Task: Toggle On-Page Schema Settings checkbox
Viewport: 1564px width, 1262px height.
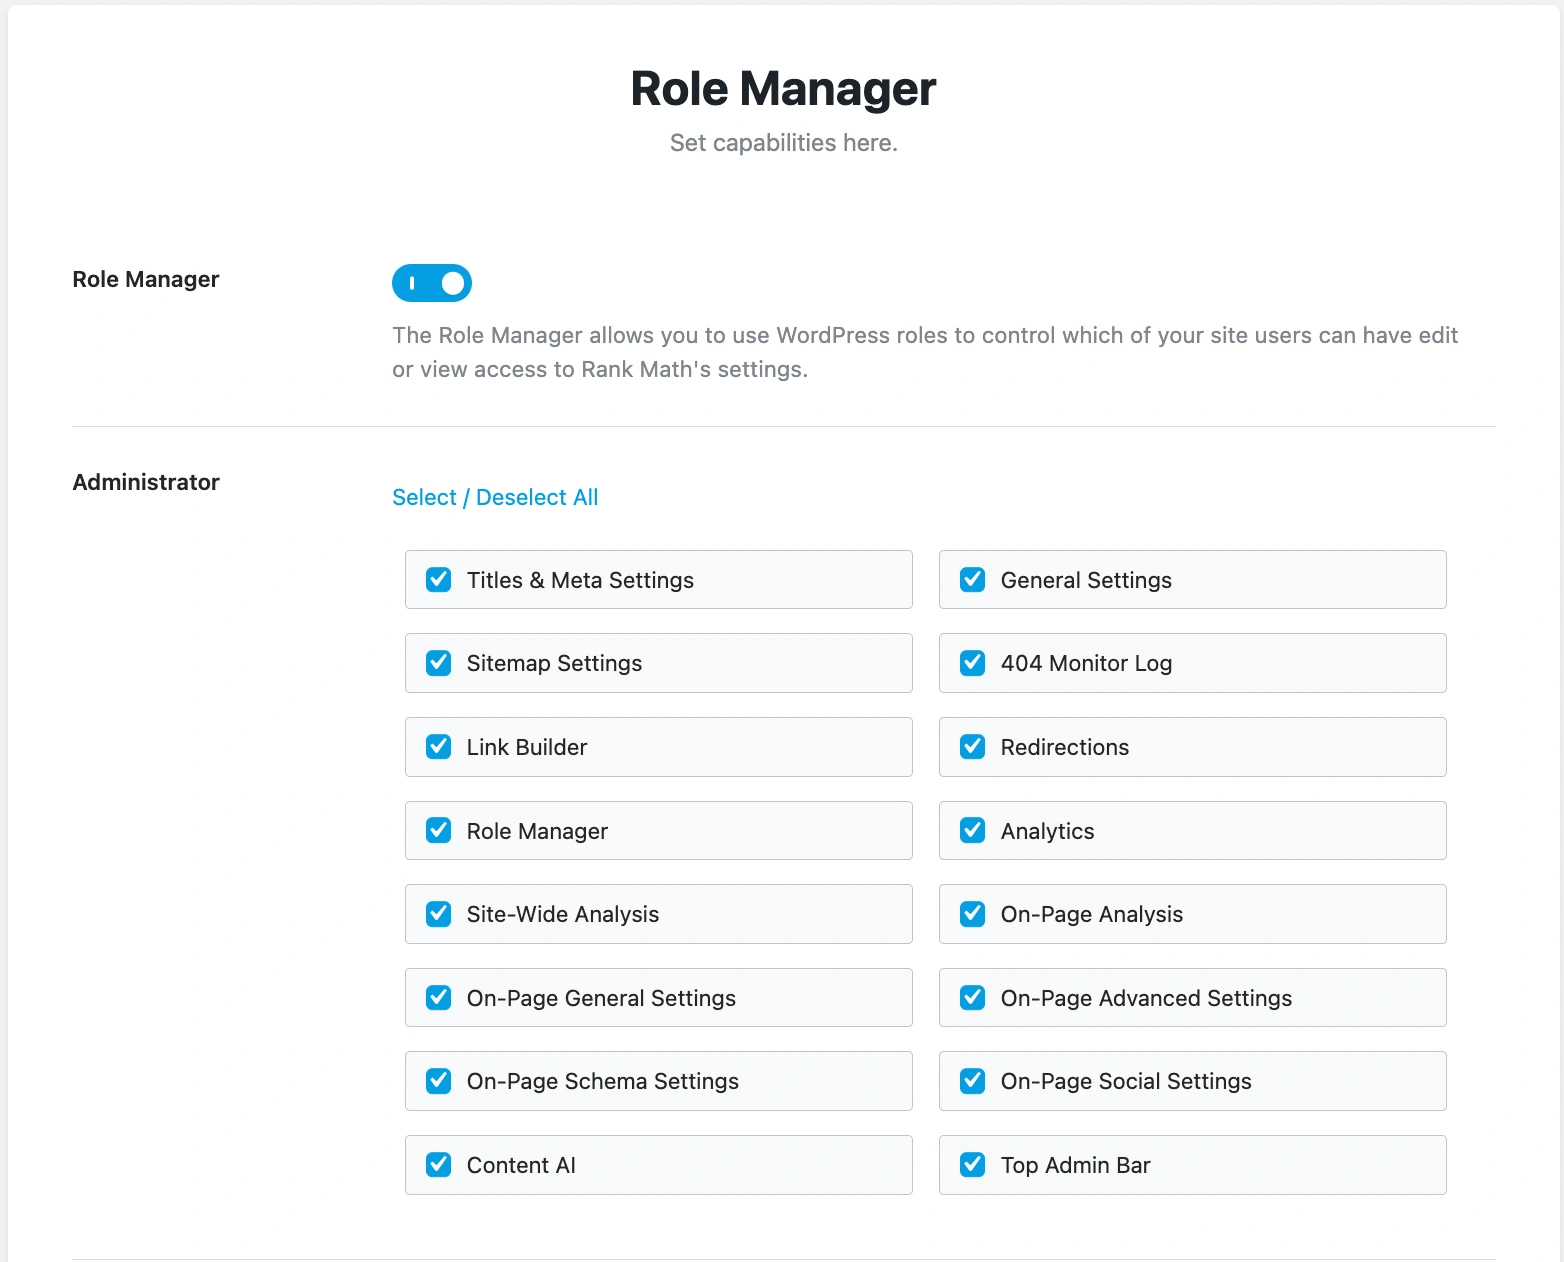Action: pos(439,1081)
